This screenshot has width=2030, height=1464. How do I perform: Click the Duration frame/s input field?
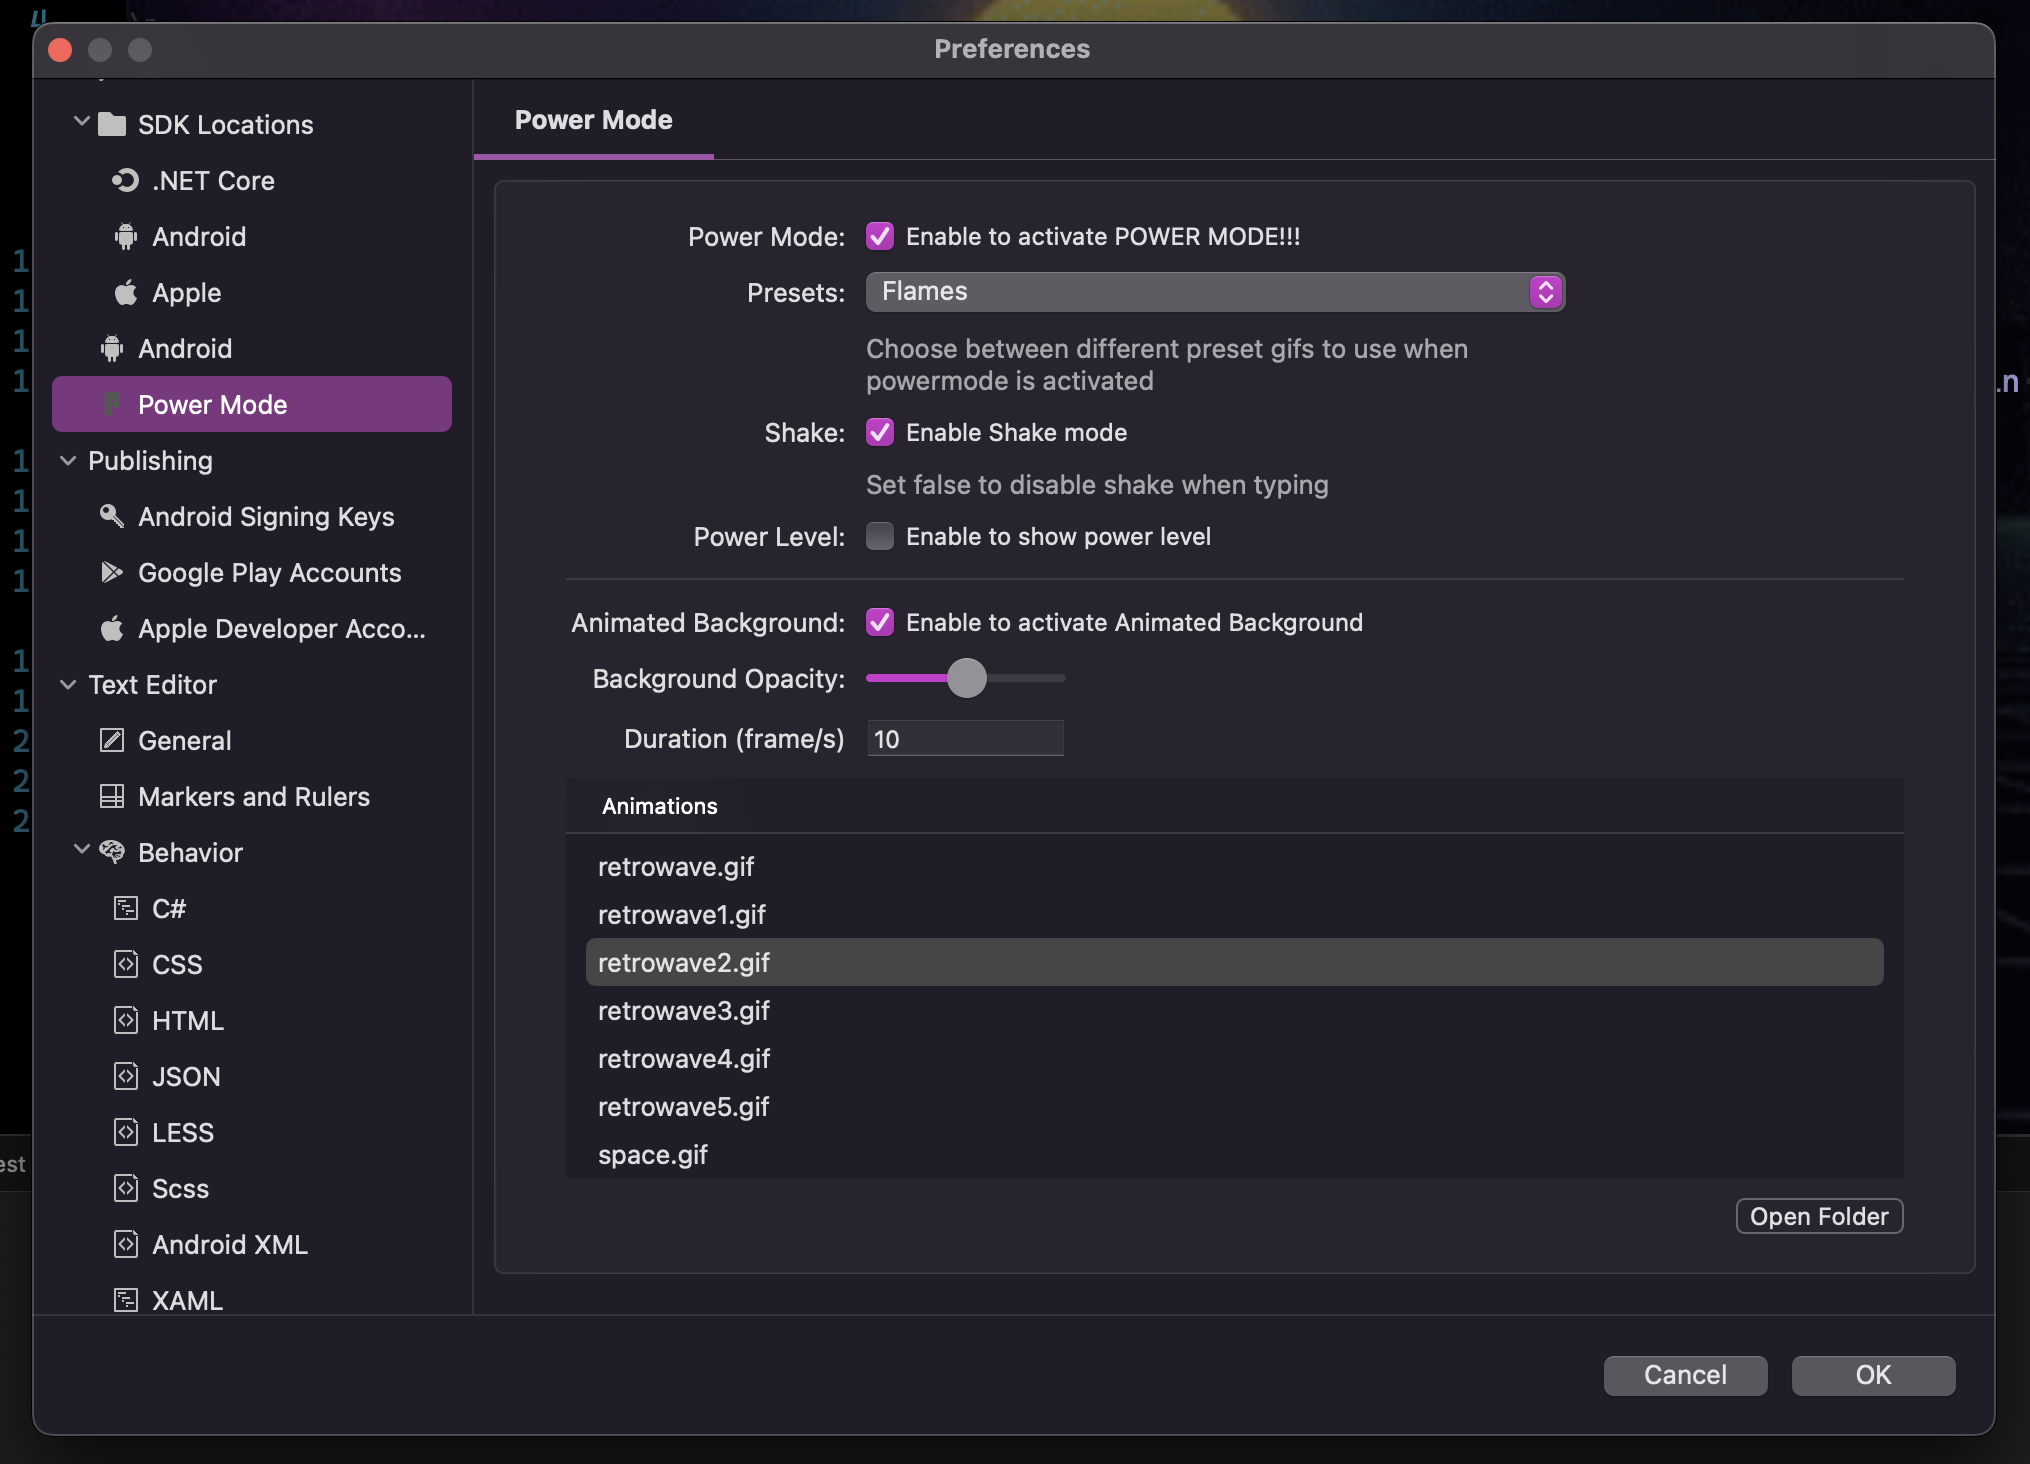(965, 739)
